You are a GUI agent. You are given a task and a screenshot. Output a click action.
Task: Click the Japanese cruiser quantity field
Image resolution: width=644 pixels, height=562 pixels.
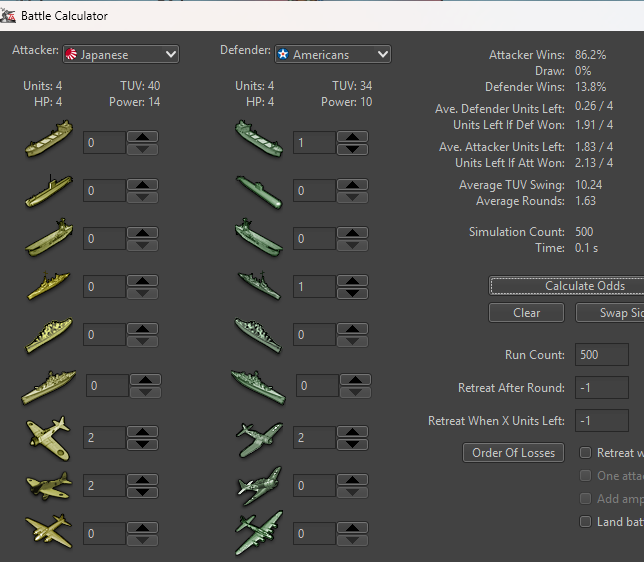(104, 334)
